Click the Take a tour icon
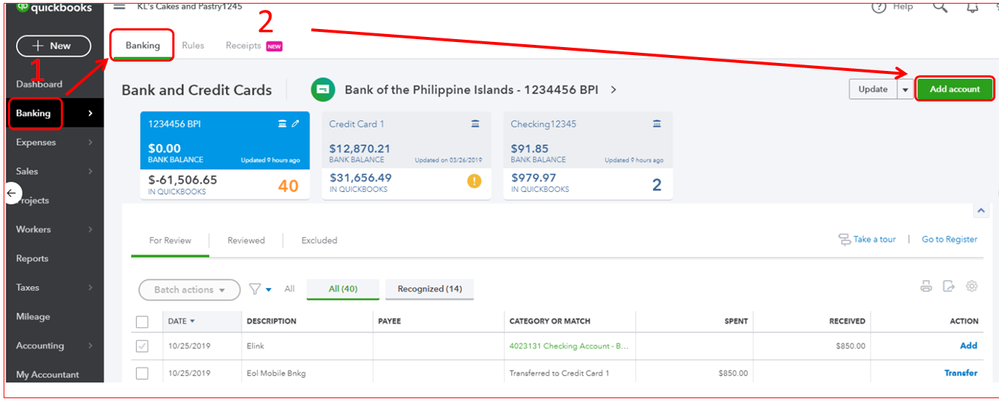The height and width of the screenshot is (404, 999). click(x=845, y=240)
